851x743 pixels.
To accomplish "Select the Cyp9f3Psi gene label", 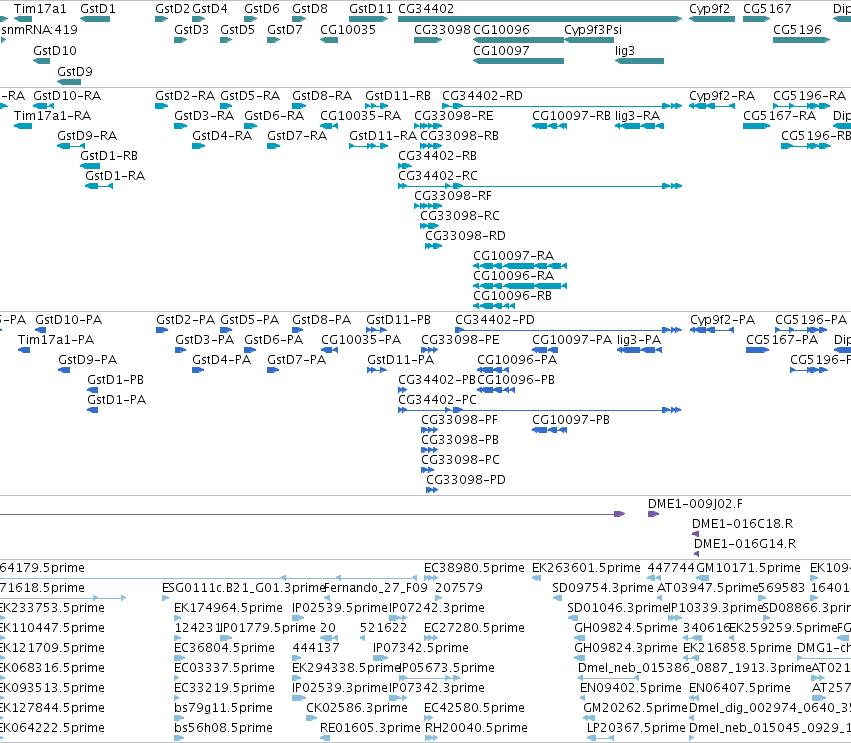I will [x=593, y=29].
